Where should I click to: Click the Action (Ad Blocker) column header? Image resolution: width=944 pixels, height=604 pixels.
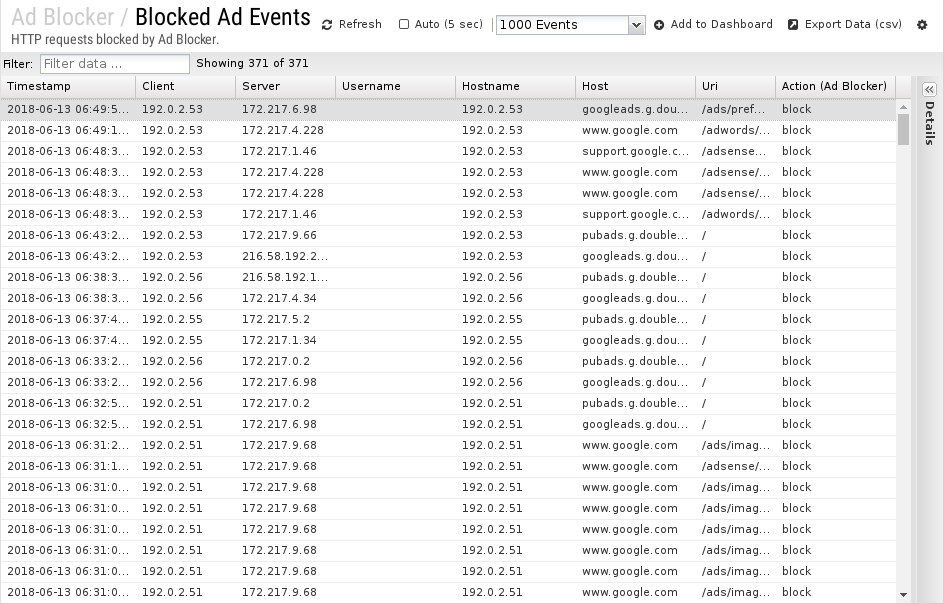coord(835,86)
